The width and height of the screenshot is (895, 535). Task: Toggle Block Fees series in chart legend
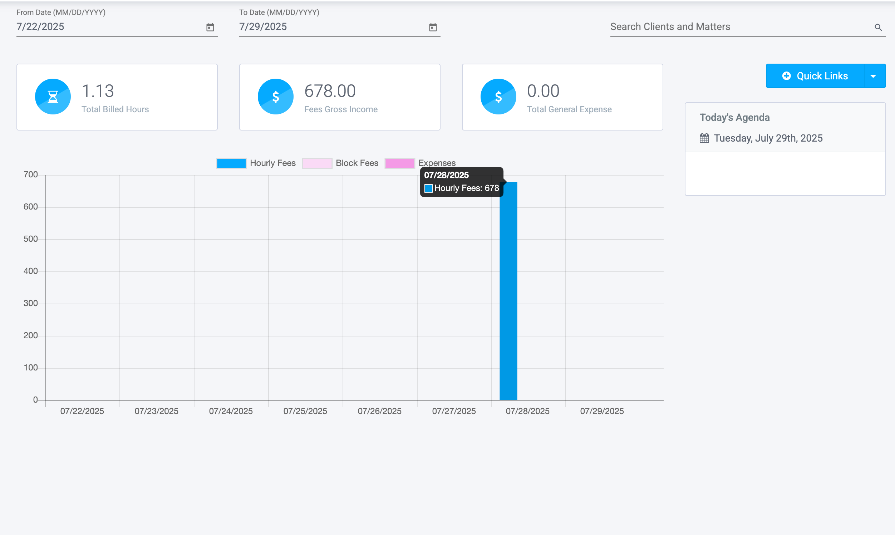tap(356, 163)
